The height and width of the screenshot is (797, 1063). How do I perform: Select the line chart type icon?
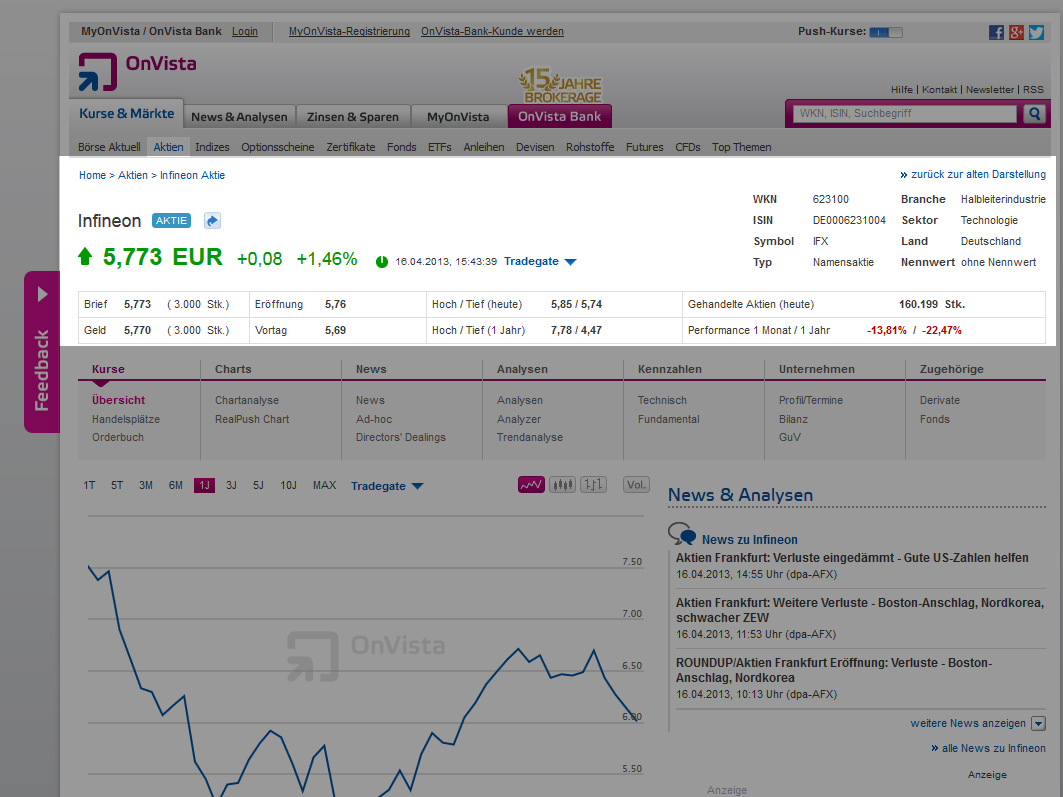[532, 485]
